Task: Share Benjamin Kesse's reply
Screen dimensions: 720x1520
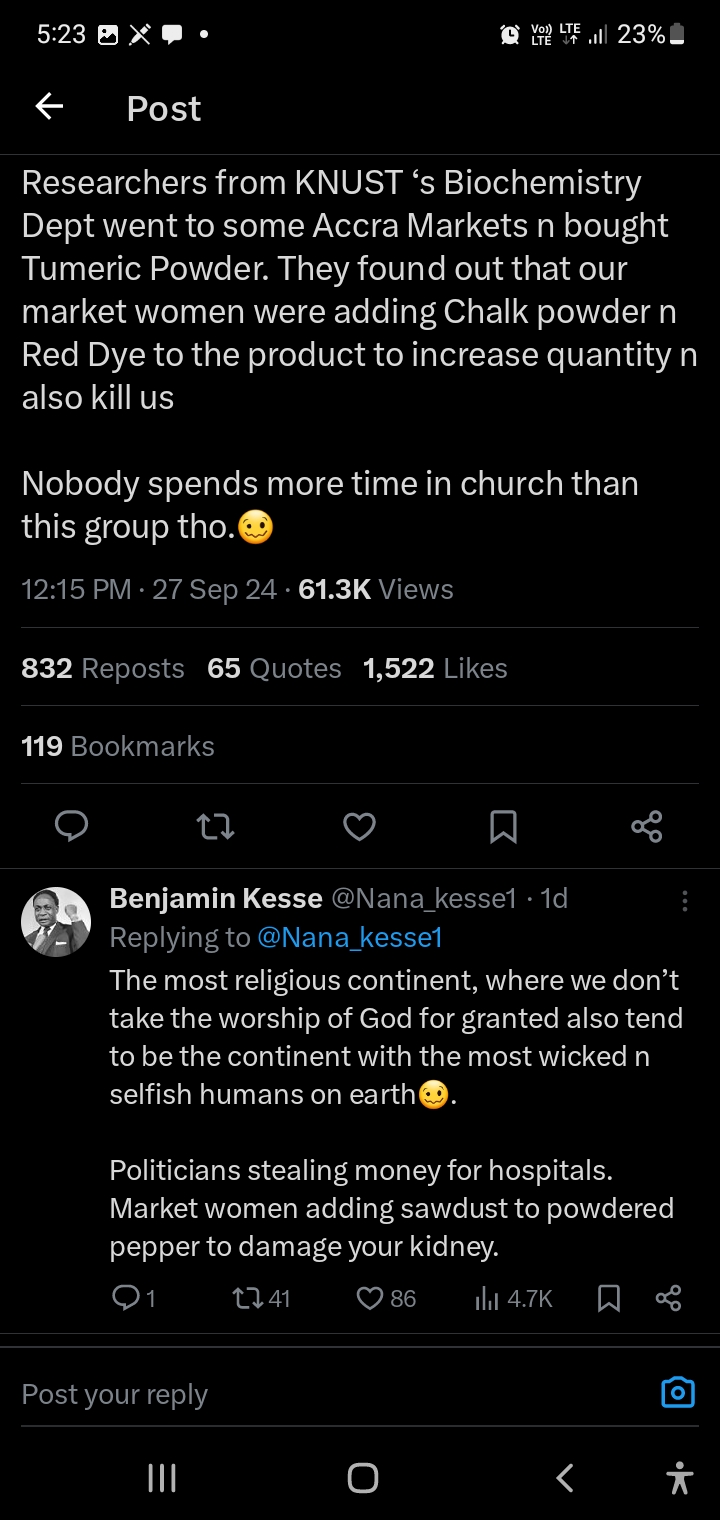Action: point(668,1298)
